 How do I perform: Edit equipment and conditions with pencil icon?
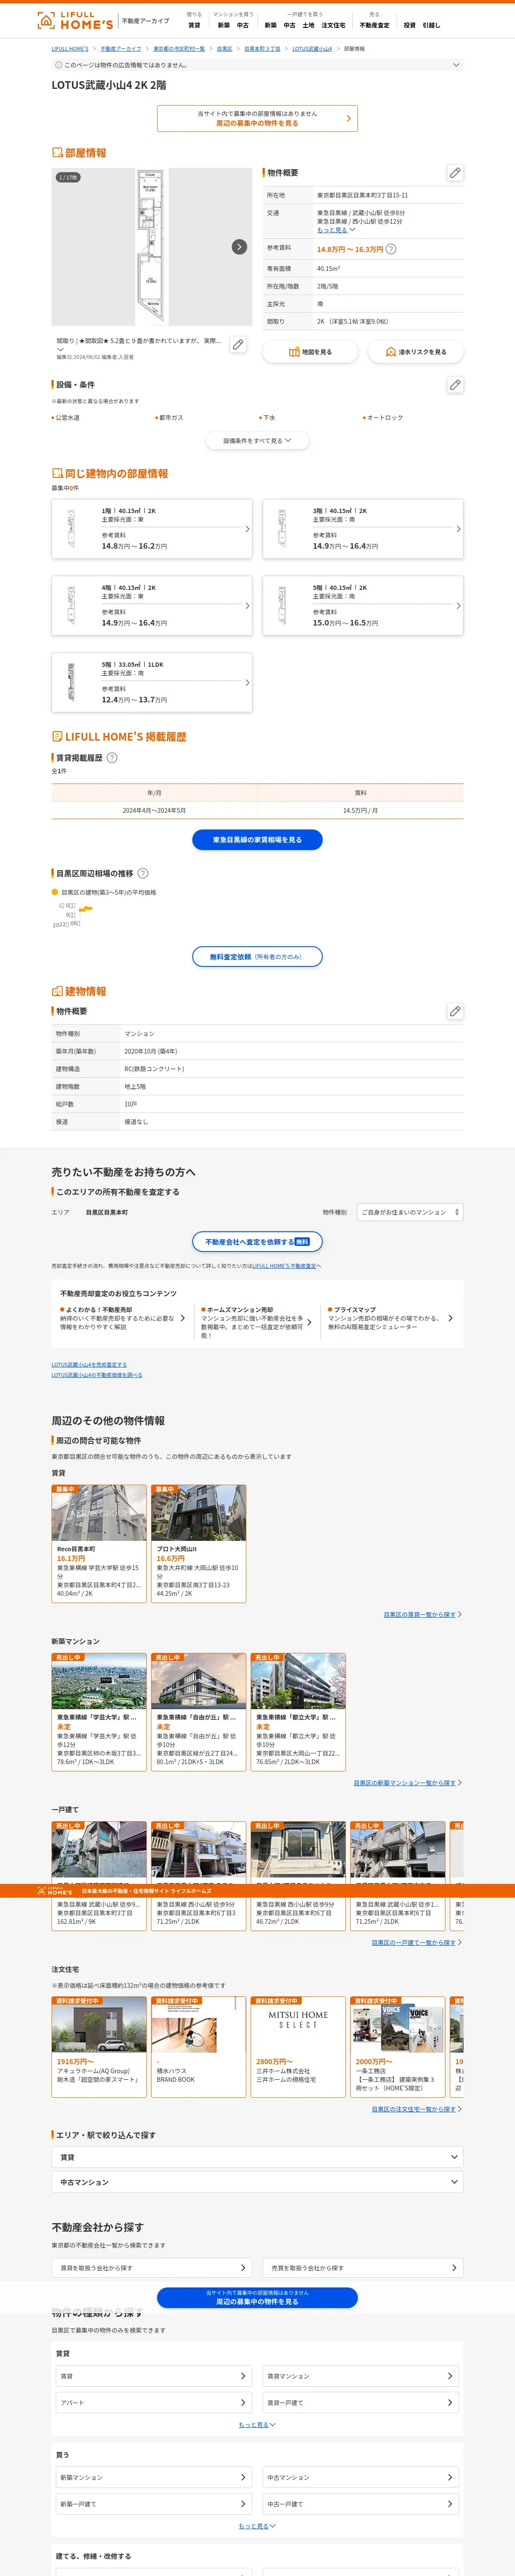click(455, 385)
